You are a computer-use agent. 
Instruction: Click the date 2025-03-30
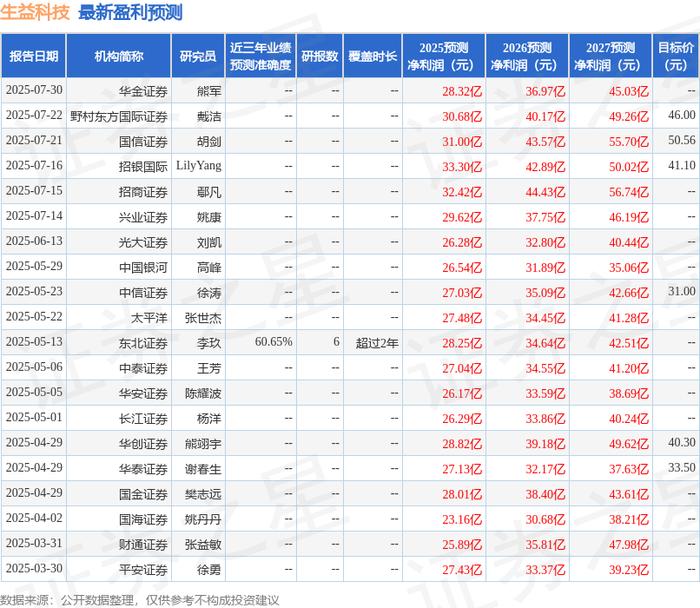tap(34, 568)
